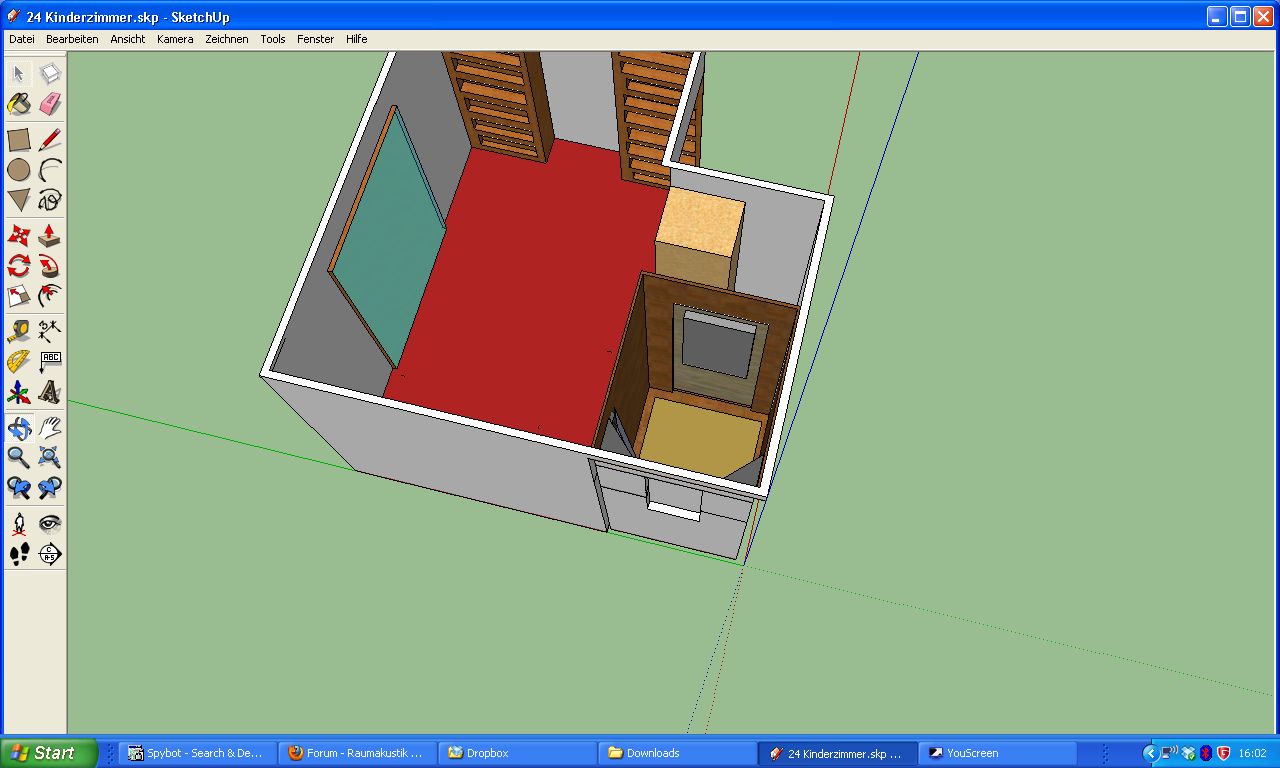1280x768 pixels.
Task: Switch to Spybot - Search & Destroy taskbar button
Action: point(197,753)
